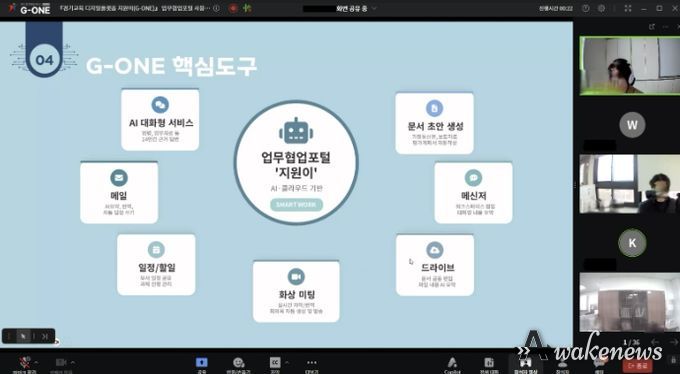This screenshot has width=680, height=374.
Task: Click the '04' section number badge
Action: (x=44, y=60)
